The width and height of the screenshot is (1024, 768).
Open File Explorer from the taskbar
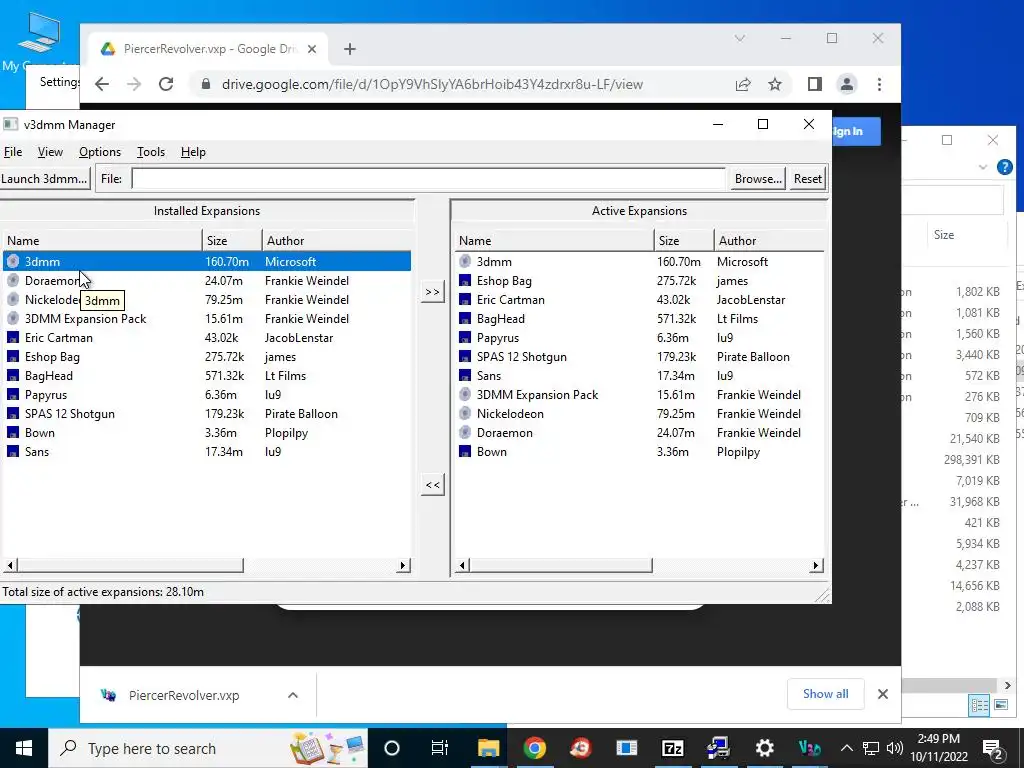coord(488,748)
